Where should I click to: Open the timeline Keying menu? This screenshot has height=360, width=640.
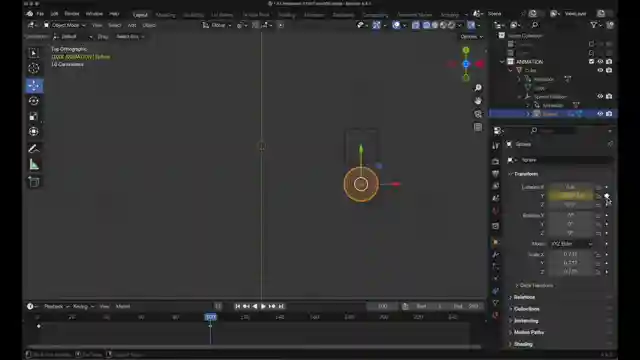(x=83, y=306)
